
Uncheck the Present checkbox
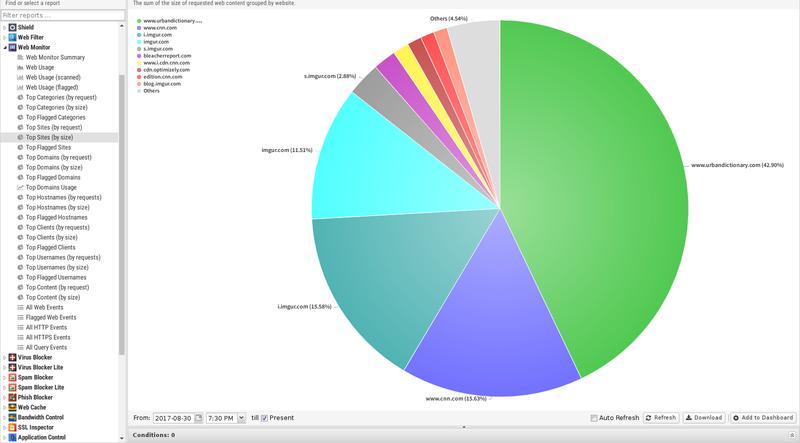click(264, 417)
